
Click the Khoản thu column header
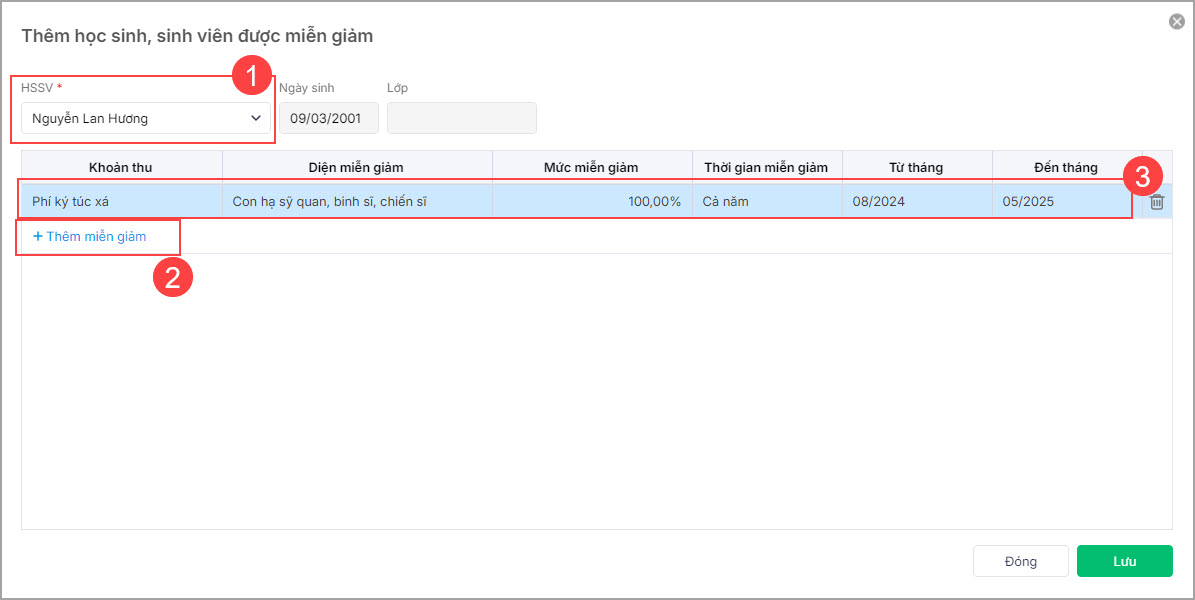click(121, 167)
